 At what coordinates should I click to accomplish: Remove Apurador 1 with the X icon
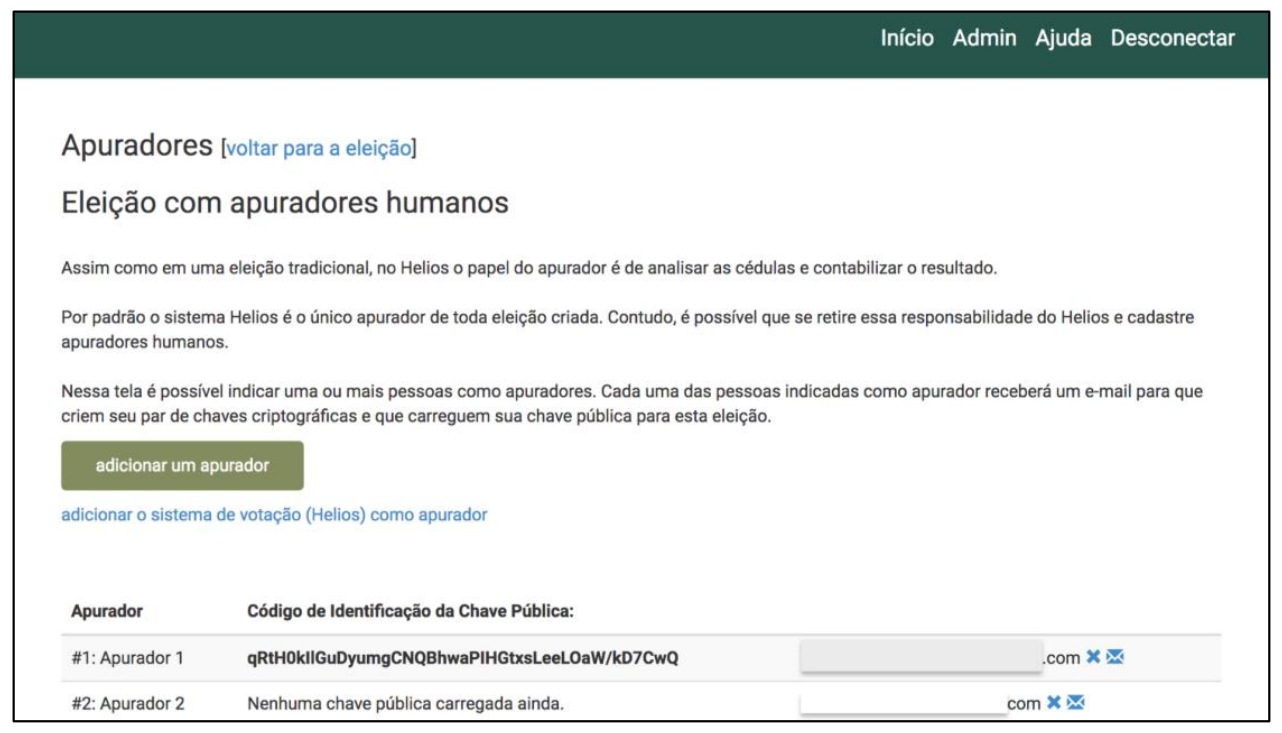[1093, 657]
